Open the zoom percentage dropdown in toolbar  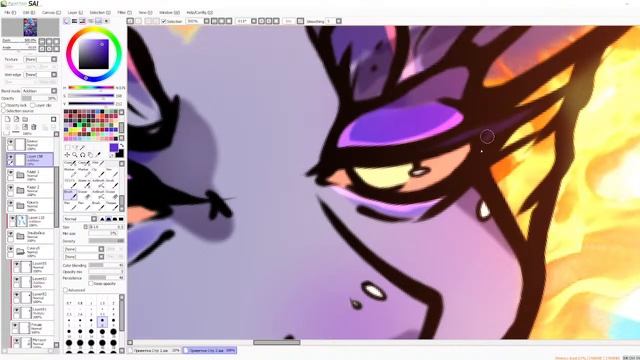[x=206, y=21]
